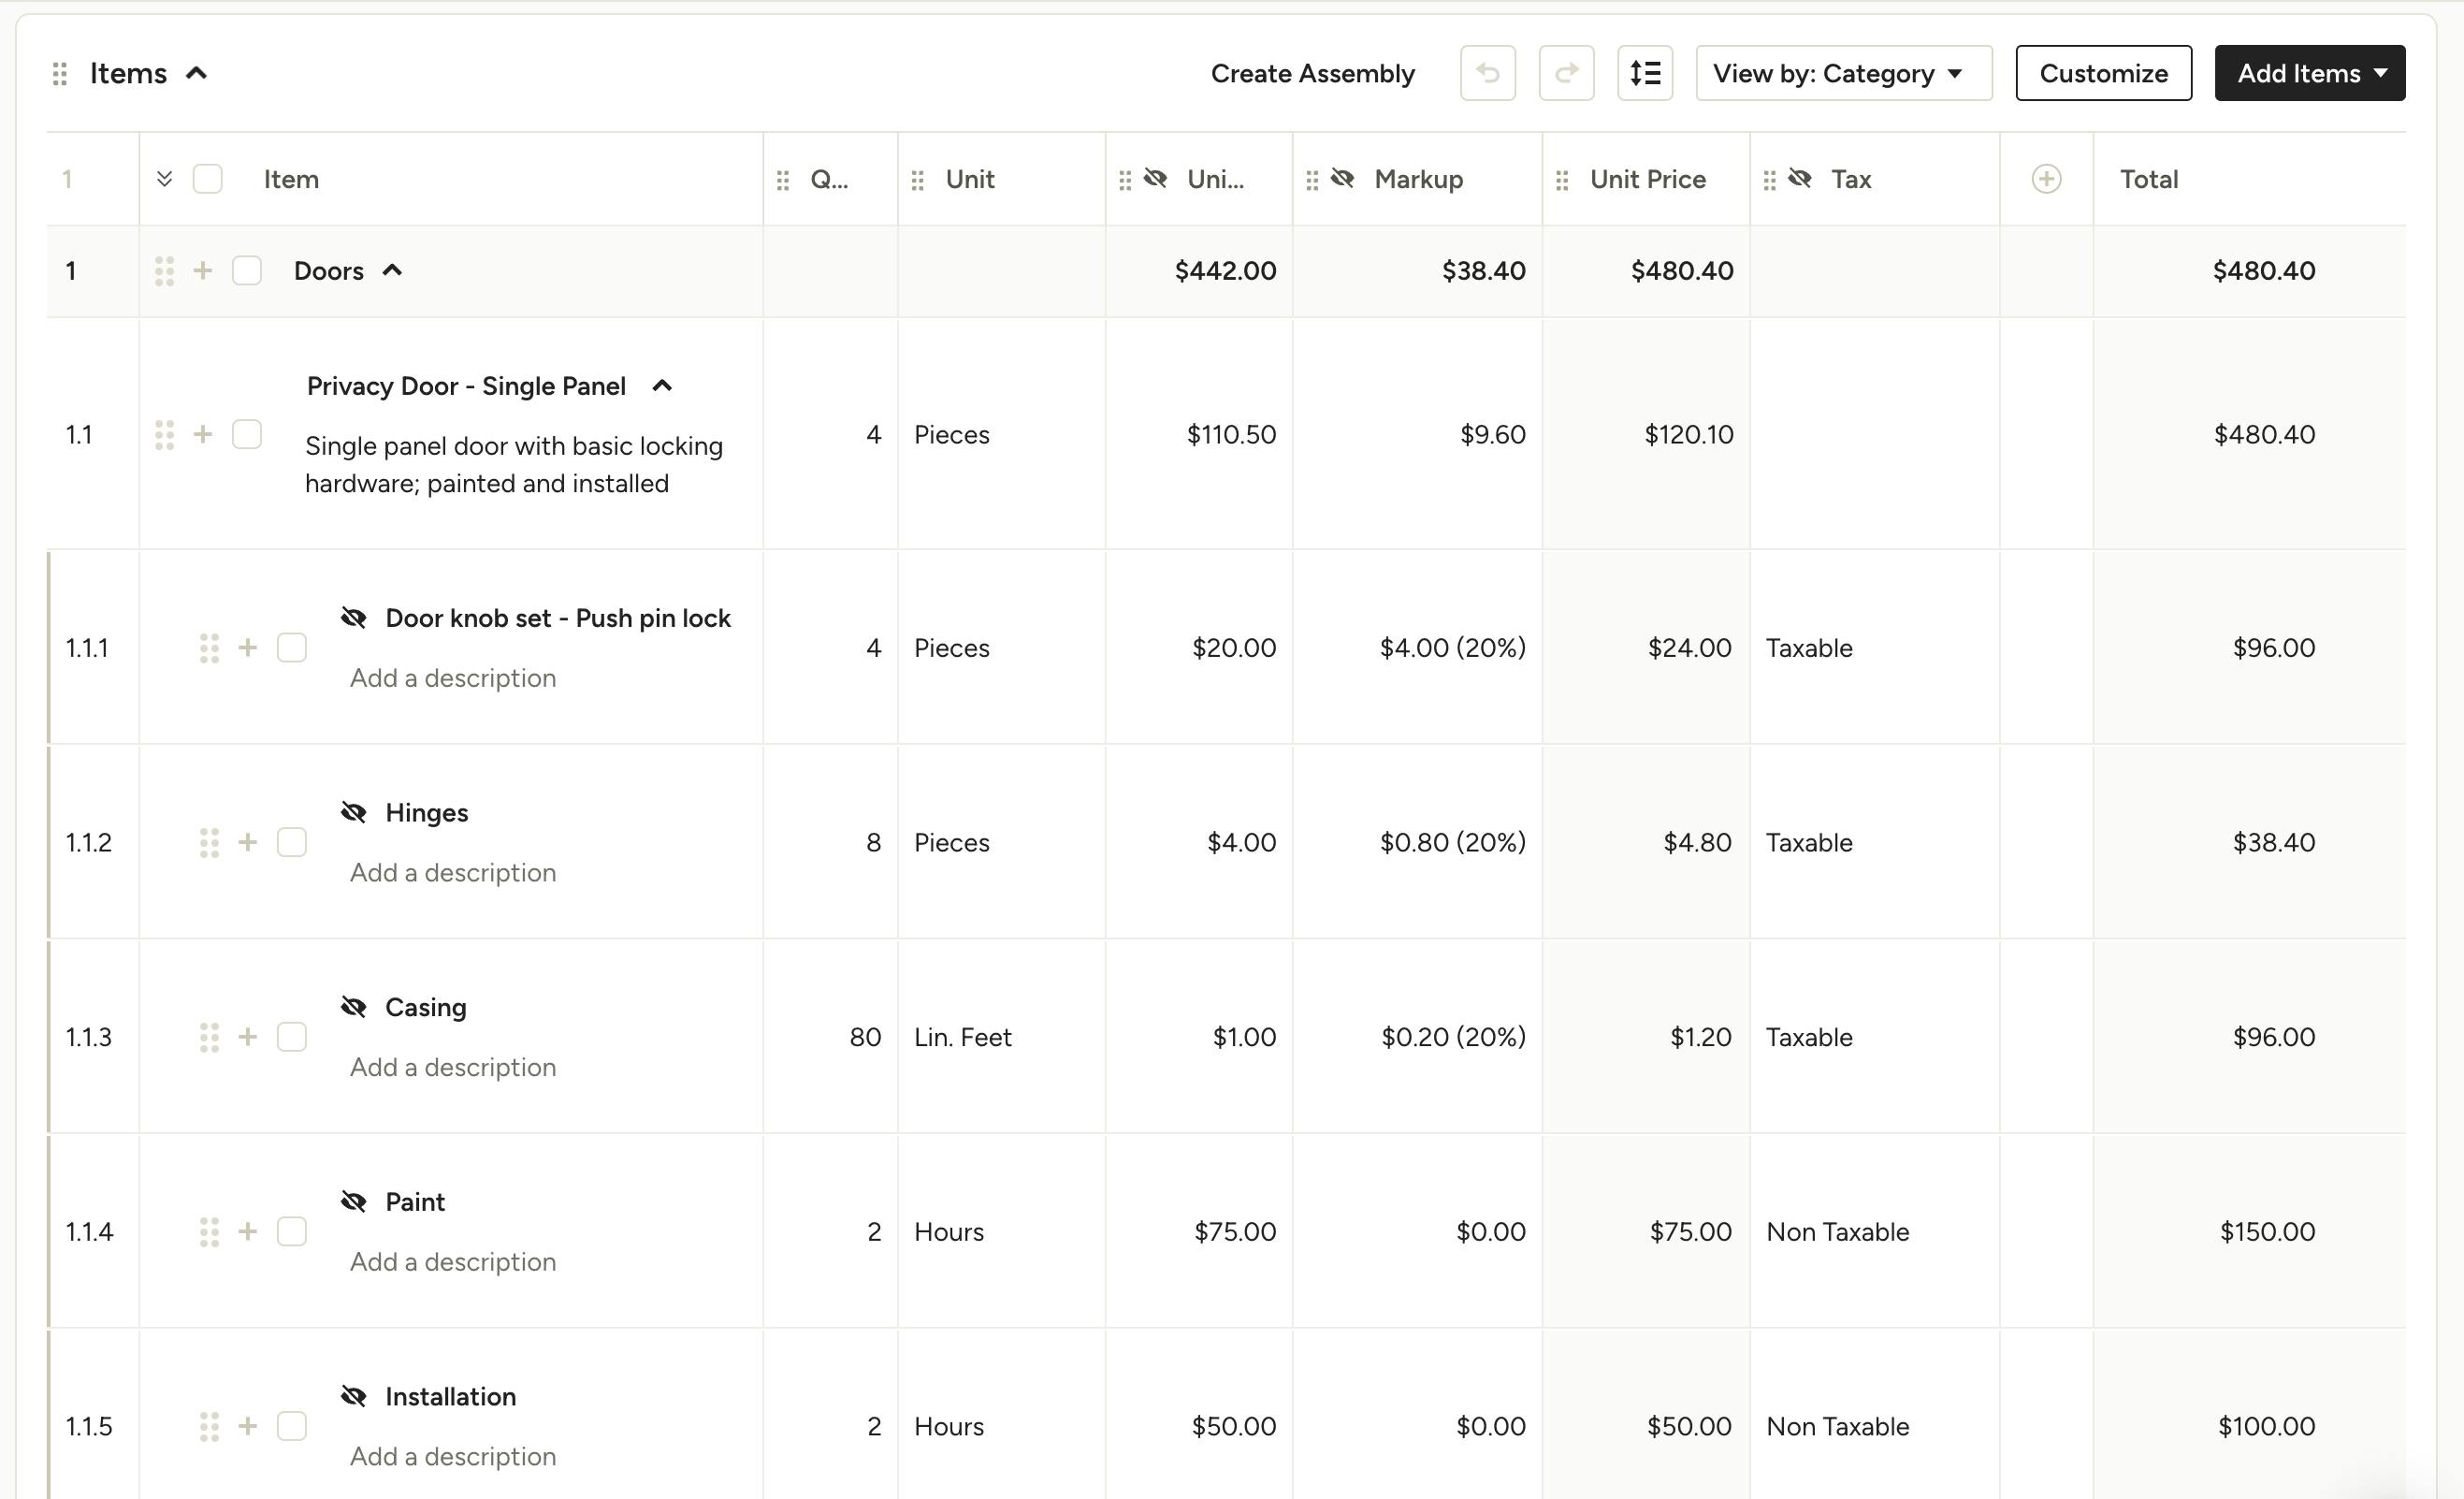Click drag handle on Markup column header

click(x=1312, y=180)
